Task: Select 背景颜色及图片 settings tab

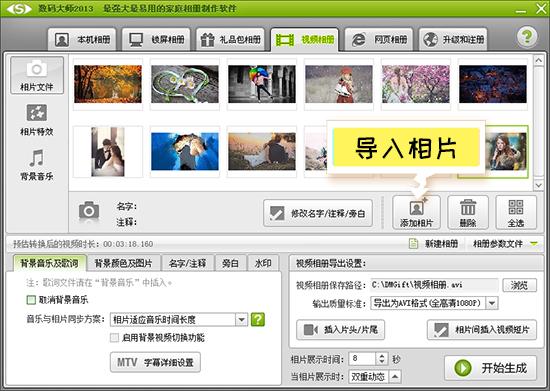Action: [x=123, y=263]
